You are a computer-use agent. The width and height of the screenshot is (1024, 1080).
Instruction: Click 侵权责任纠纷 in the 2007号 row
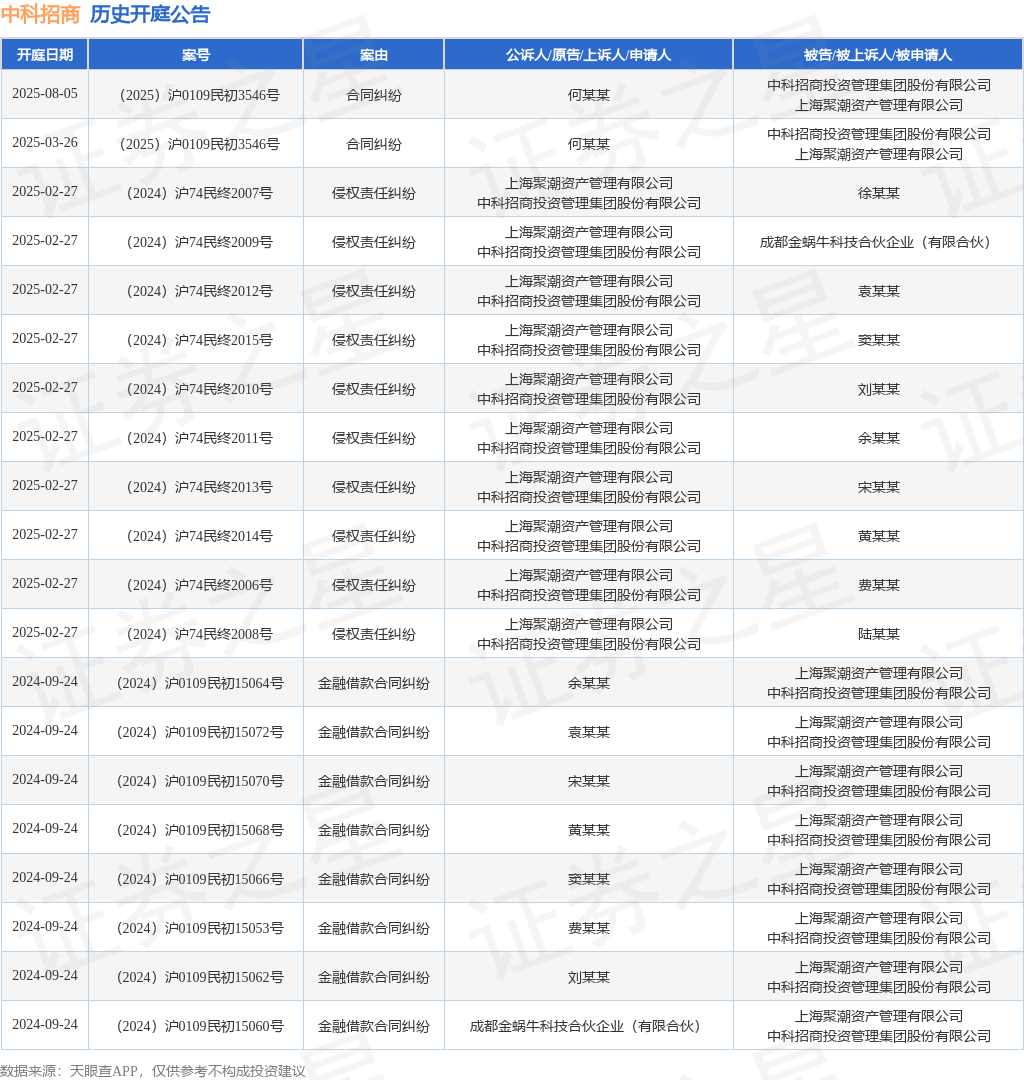pos(374,194)
